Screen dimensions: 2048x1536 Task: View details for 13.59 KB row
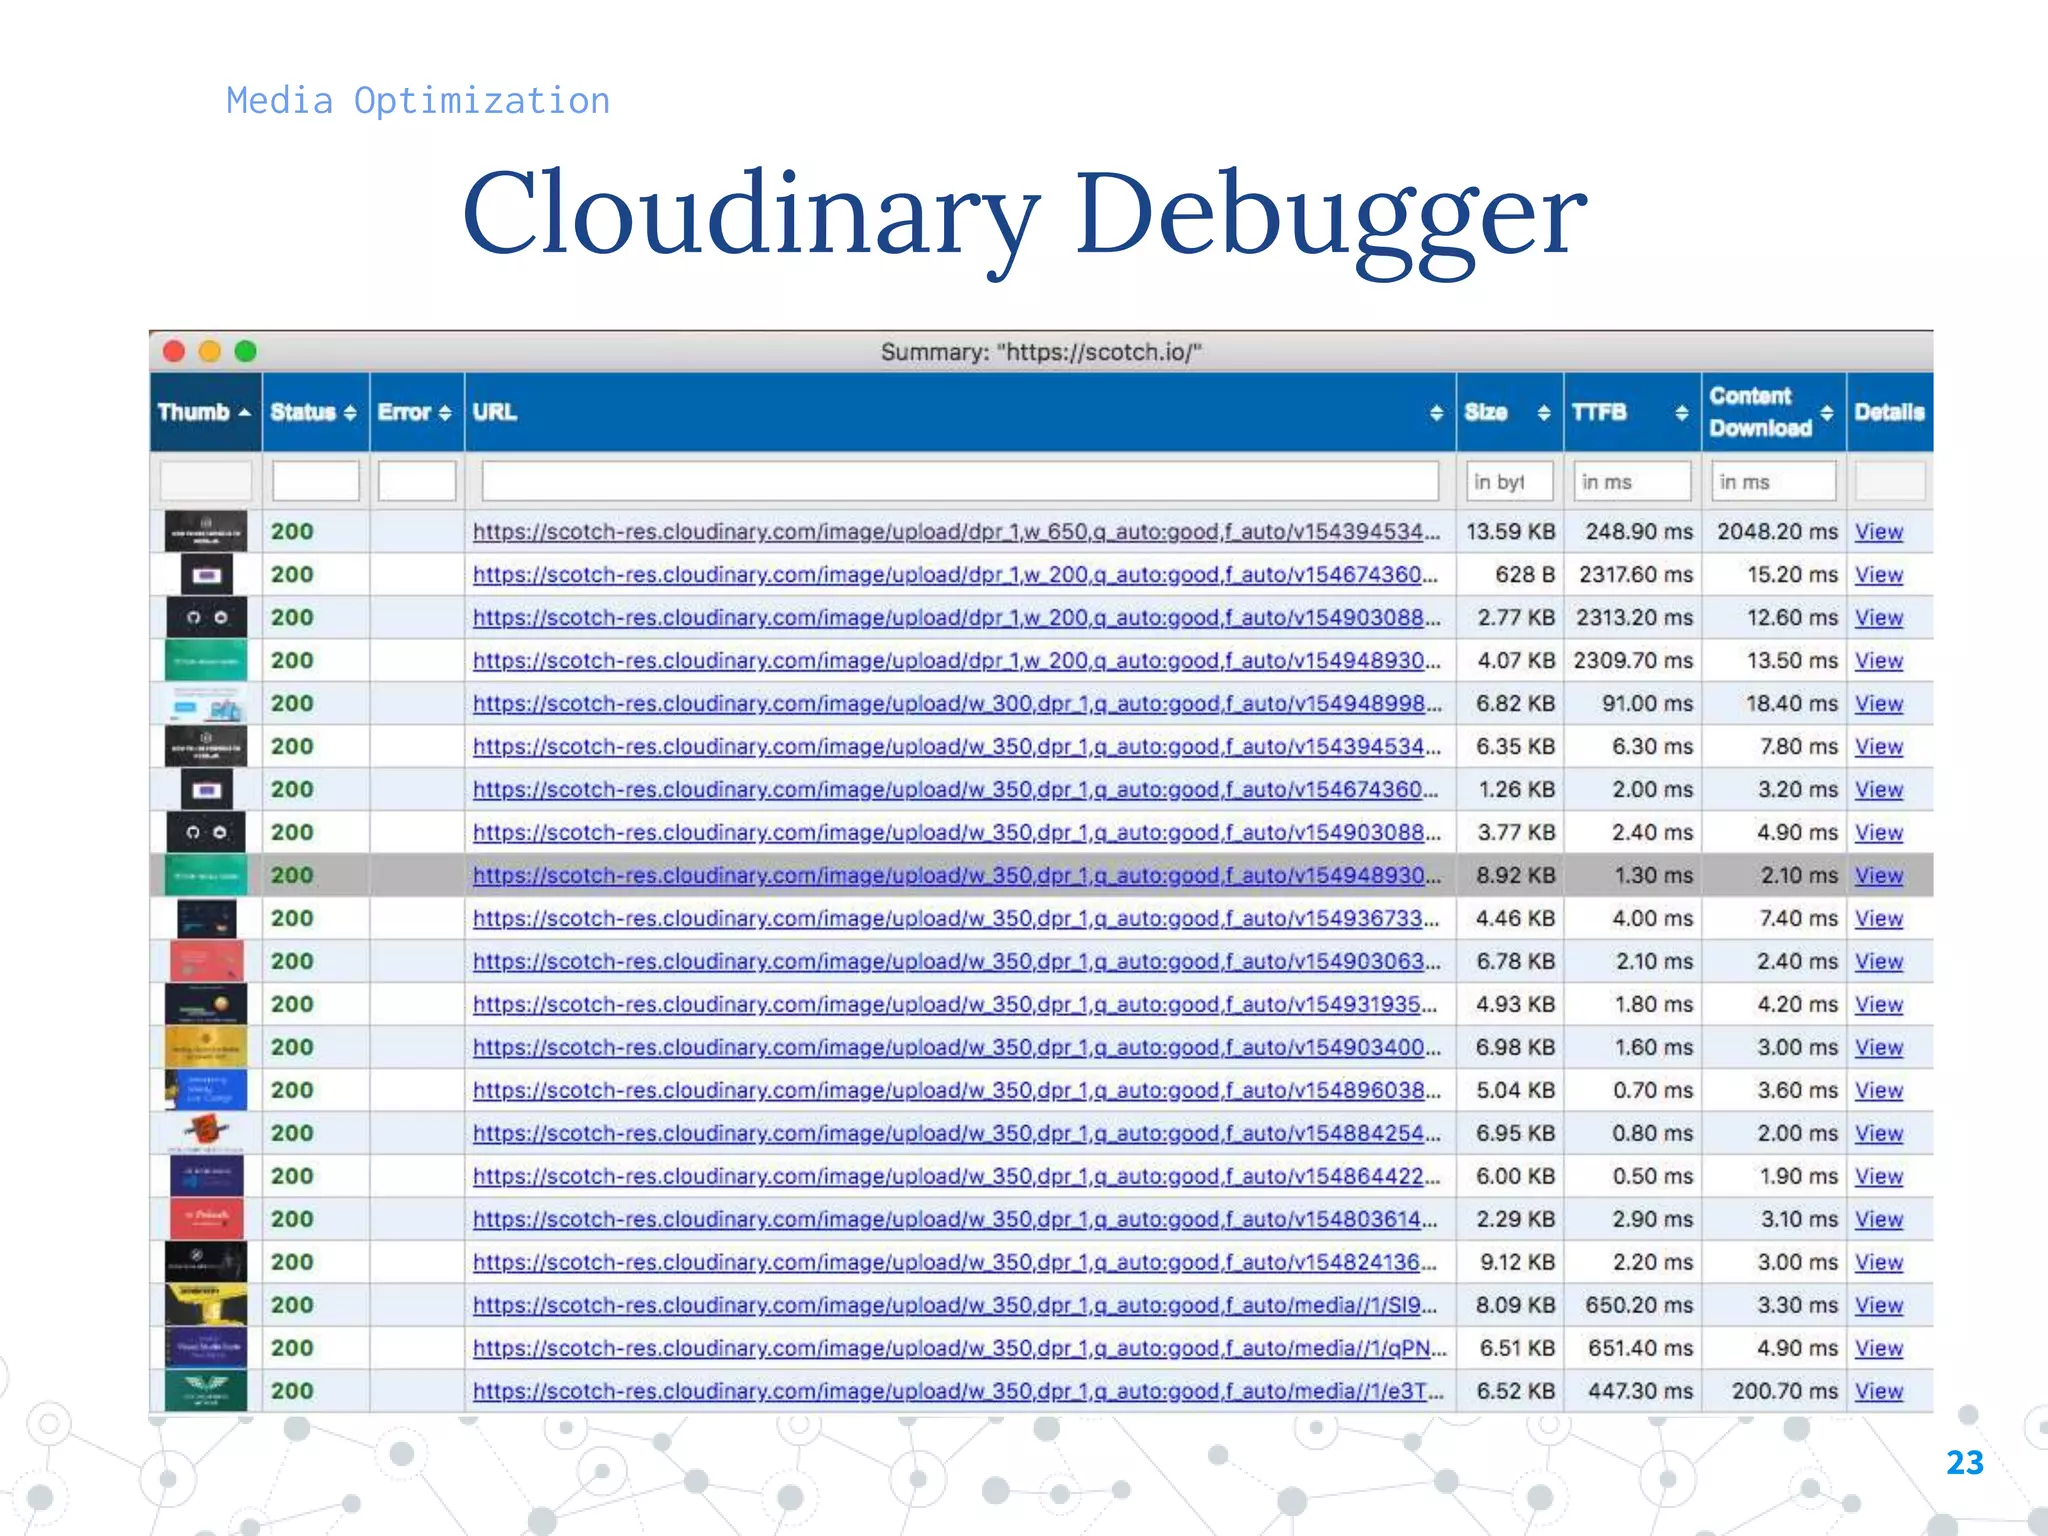[1879, 532]
